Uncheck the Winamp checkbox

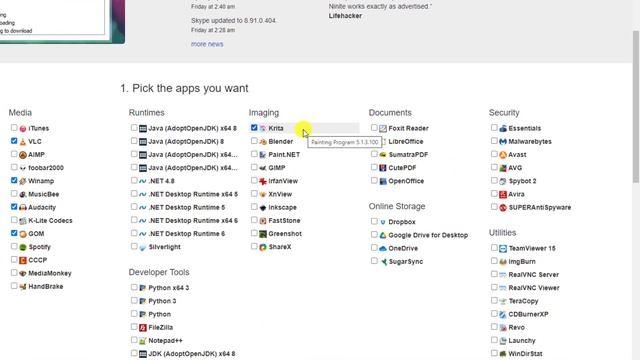point(14,180)
